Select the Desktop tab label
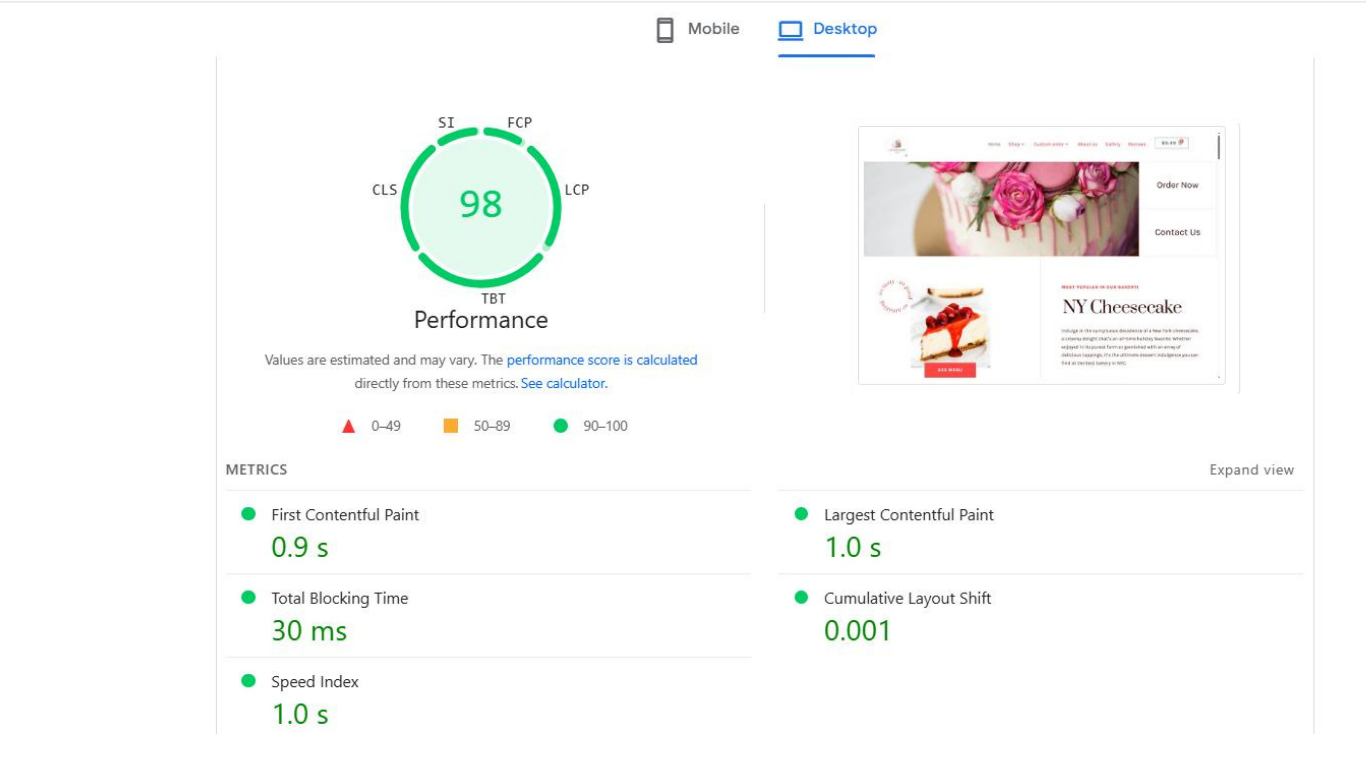1366x768 pixels. pos(844,29)
